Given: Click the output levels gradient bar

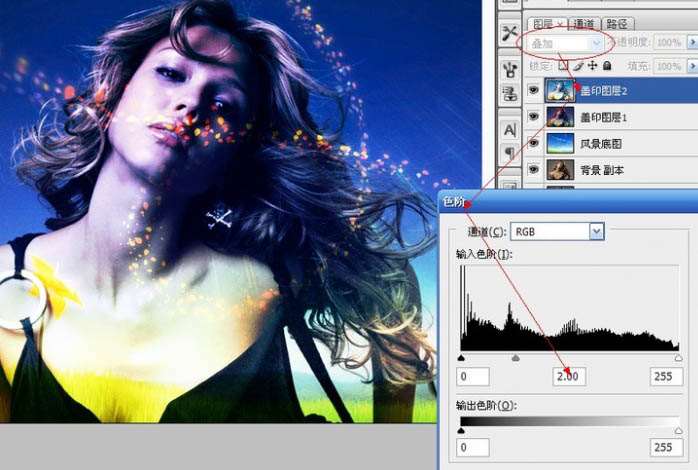Looking at the screenshot, I should click(x=570, y=421).
